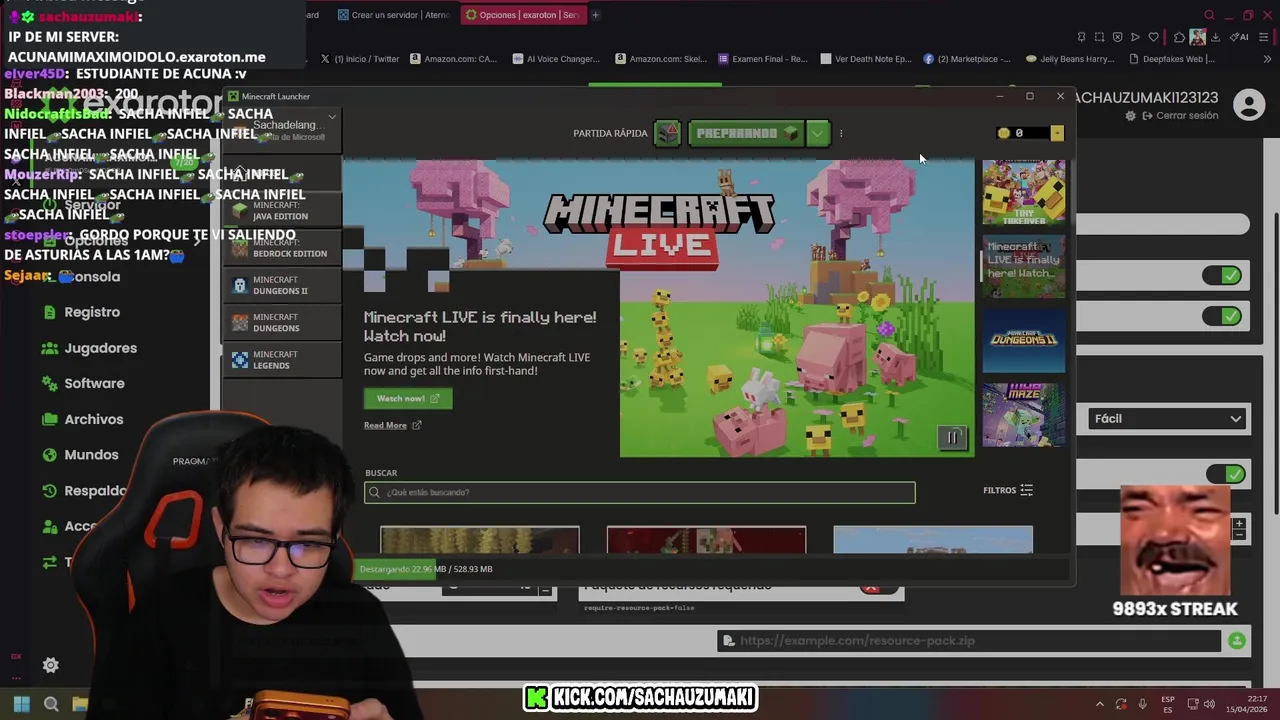This screenshot has width=1280, height=720.
Task: Toggle the first green switch in exaroton options
Action: coord(1222,276)
